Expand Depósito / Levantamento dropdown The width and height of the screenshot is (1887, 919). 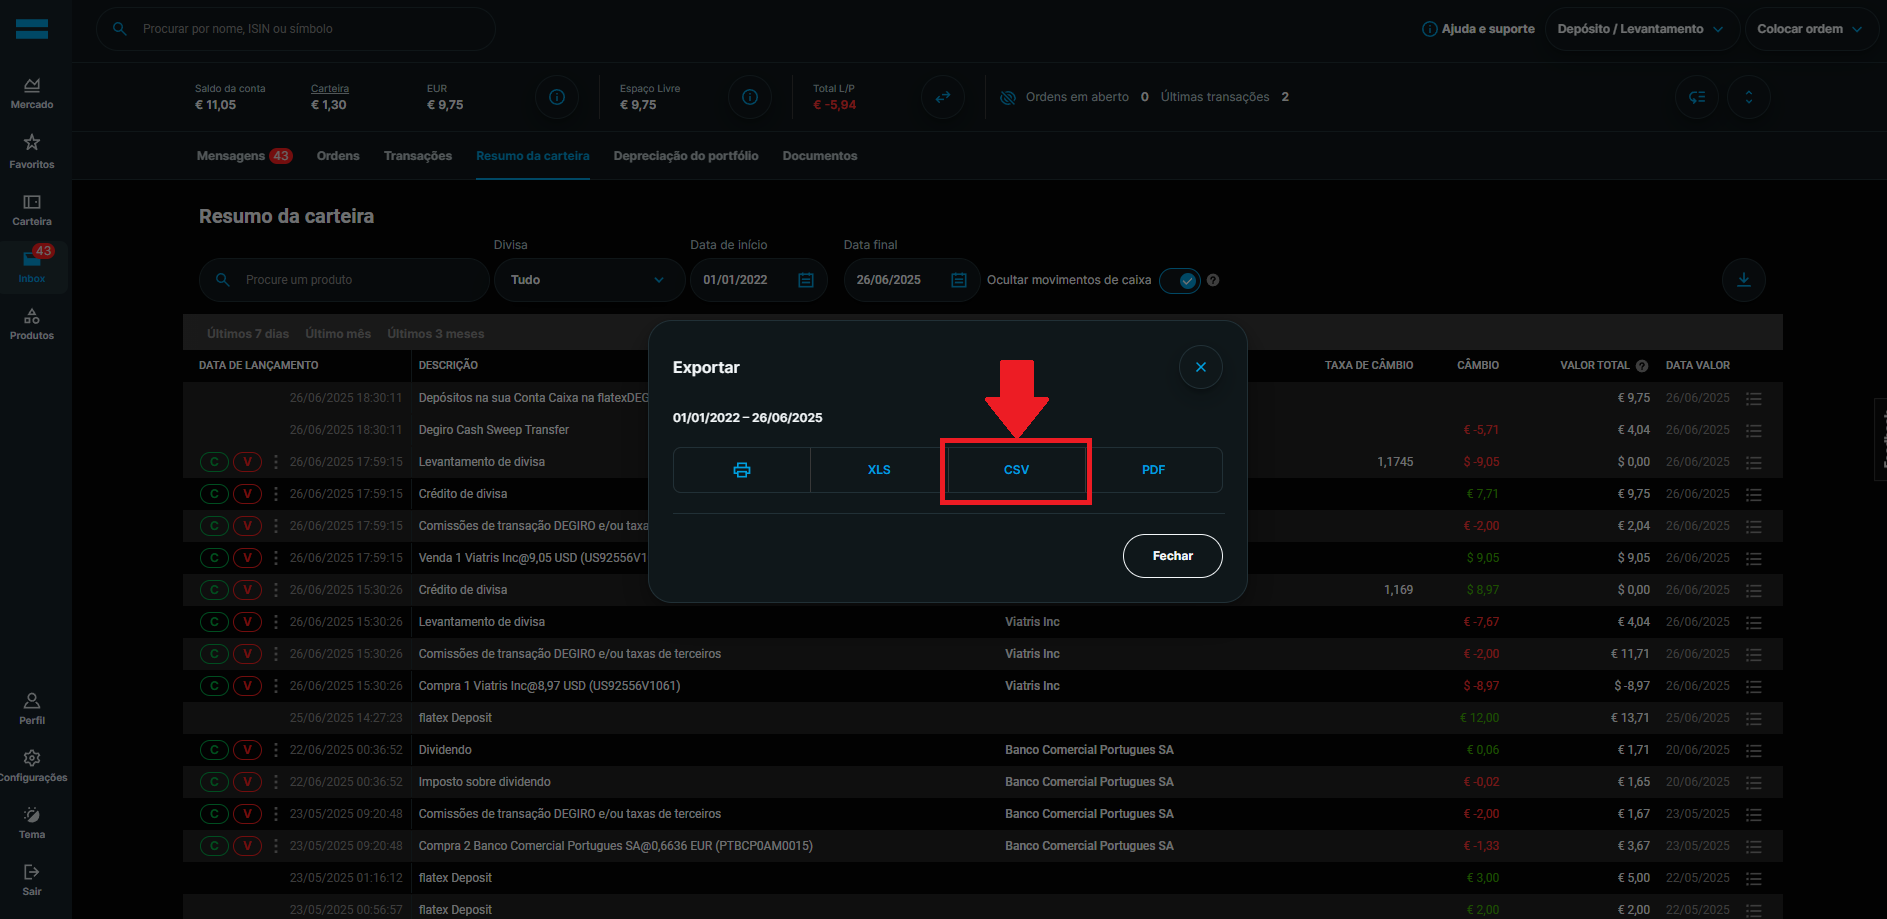point(1641,29)
